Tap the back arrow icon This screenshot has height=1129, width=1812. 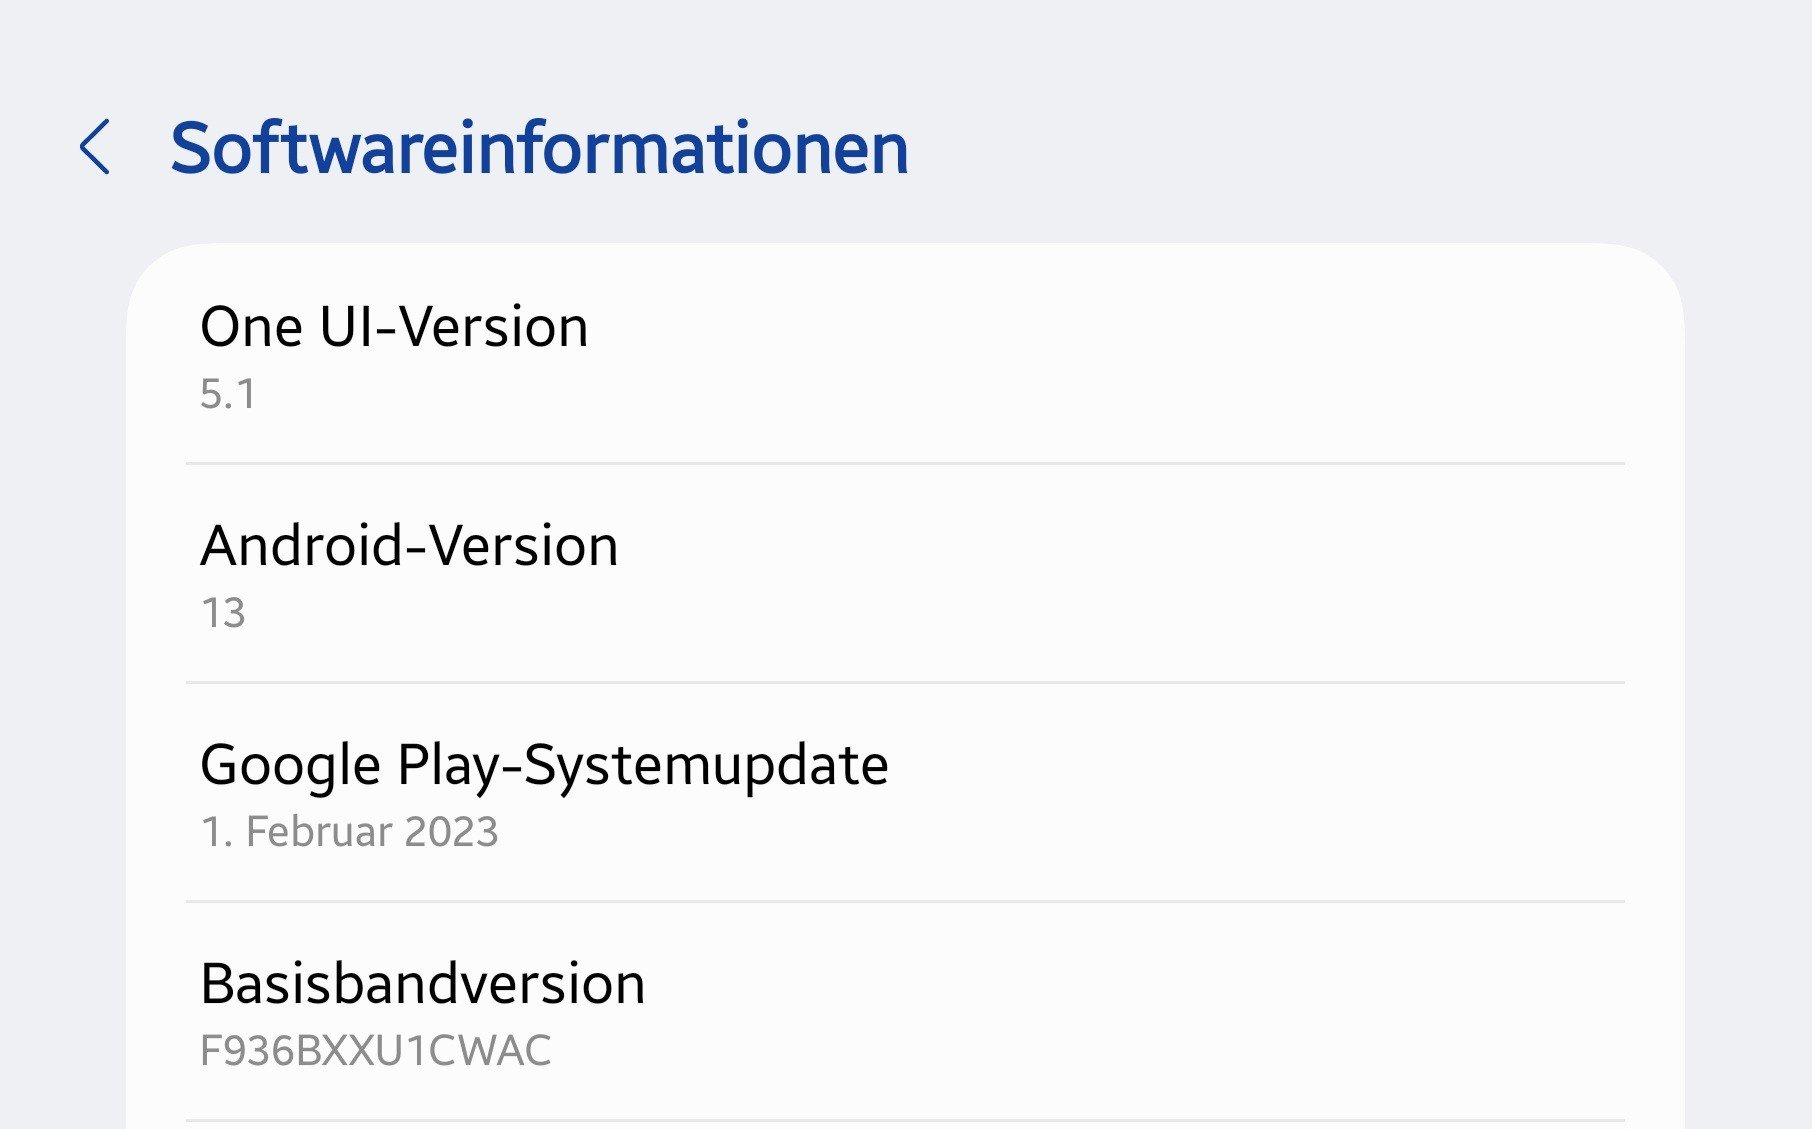point(95,147)
